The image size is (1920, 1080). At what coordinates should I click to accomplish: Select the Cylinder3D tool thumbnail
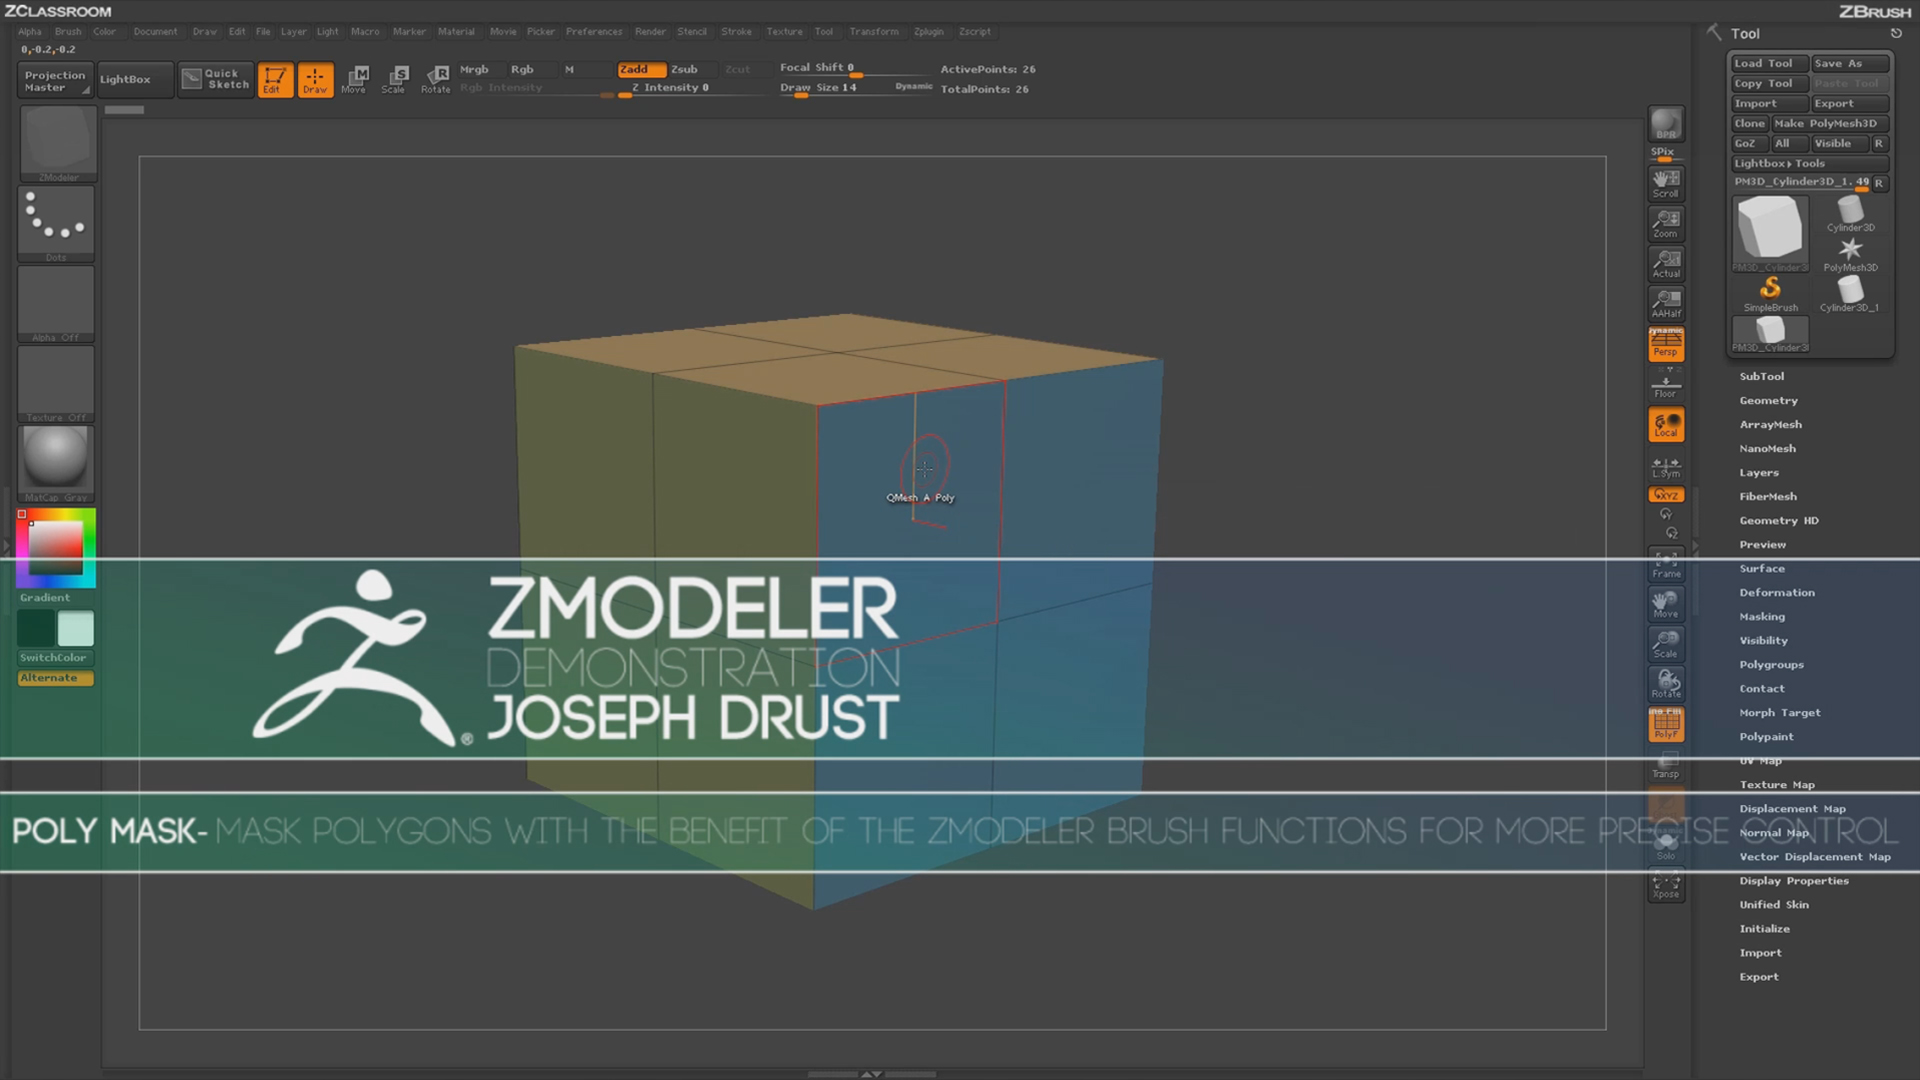[x=1850, y=212]
